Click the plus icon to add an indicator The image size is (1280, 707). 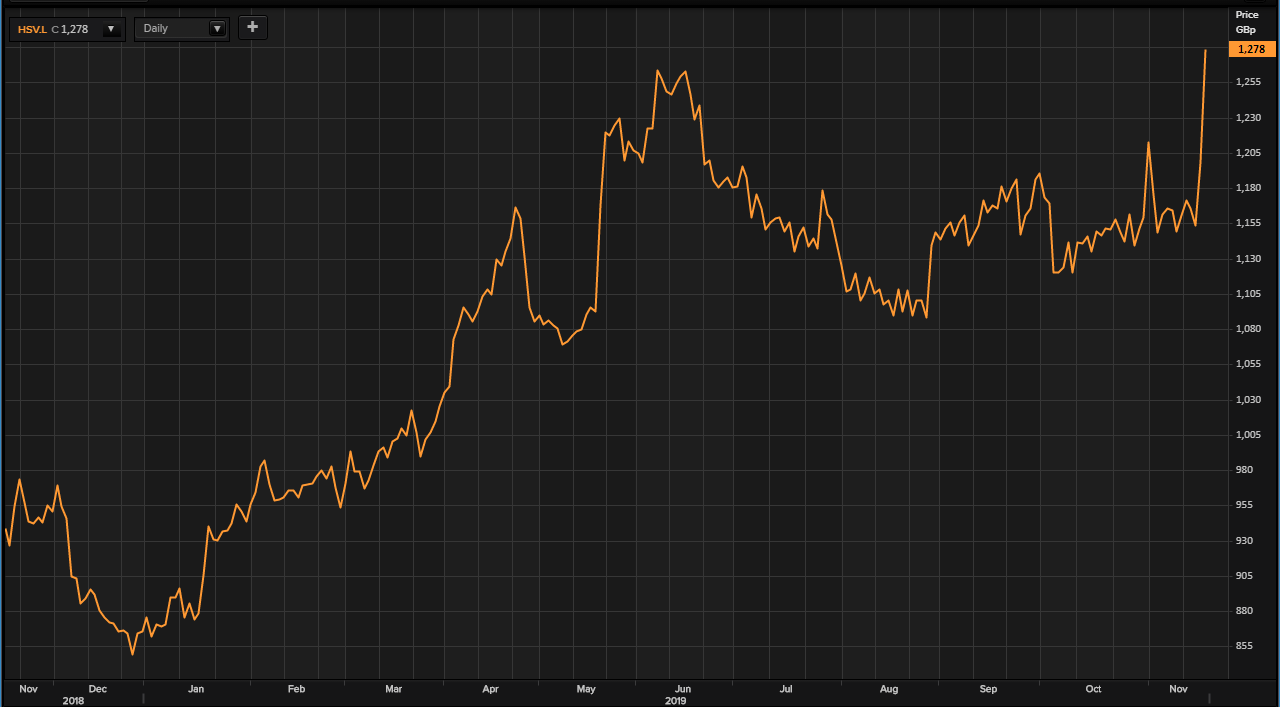point(252,28)
